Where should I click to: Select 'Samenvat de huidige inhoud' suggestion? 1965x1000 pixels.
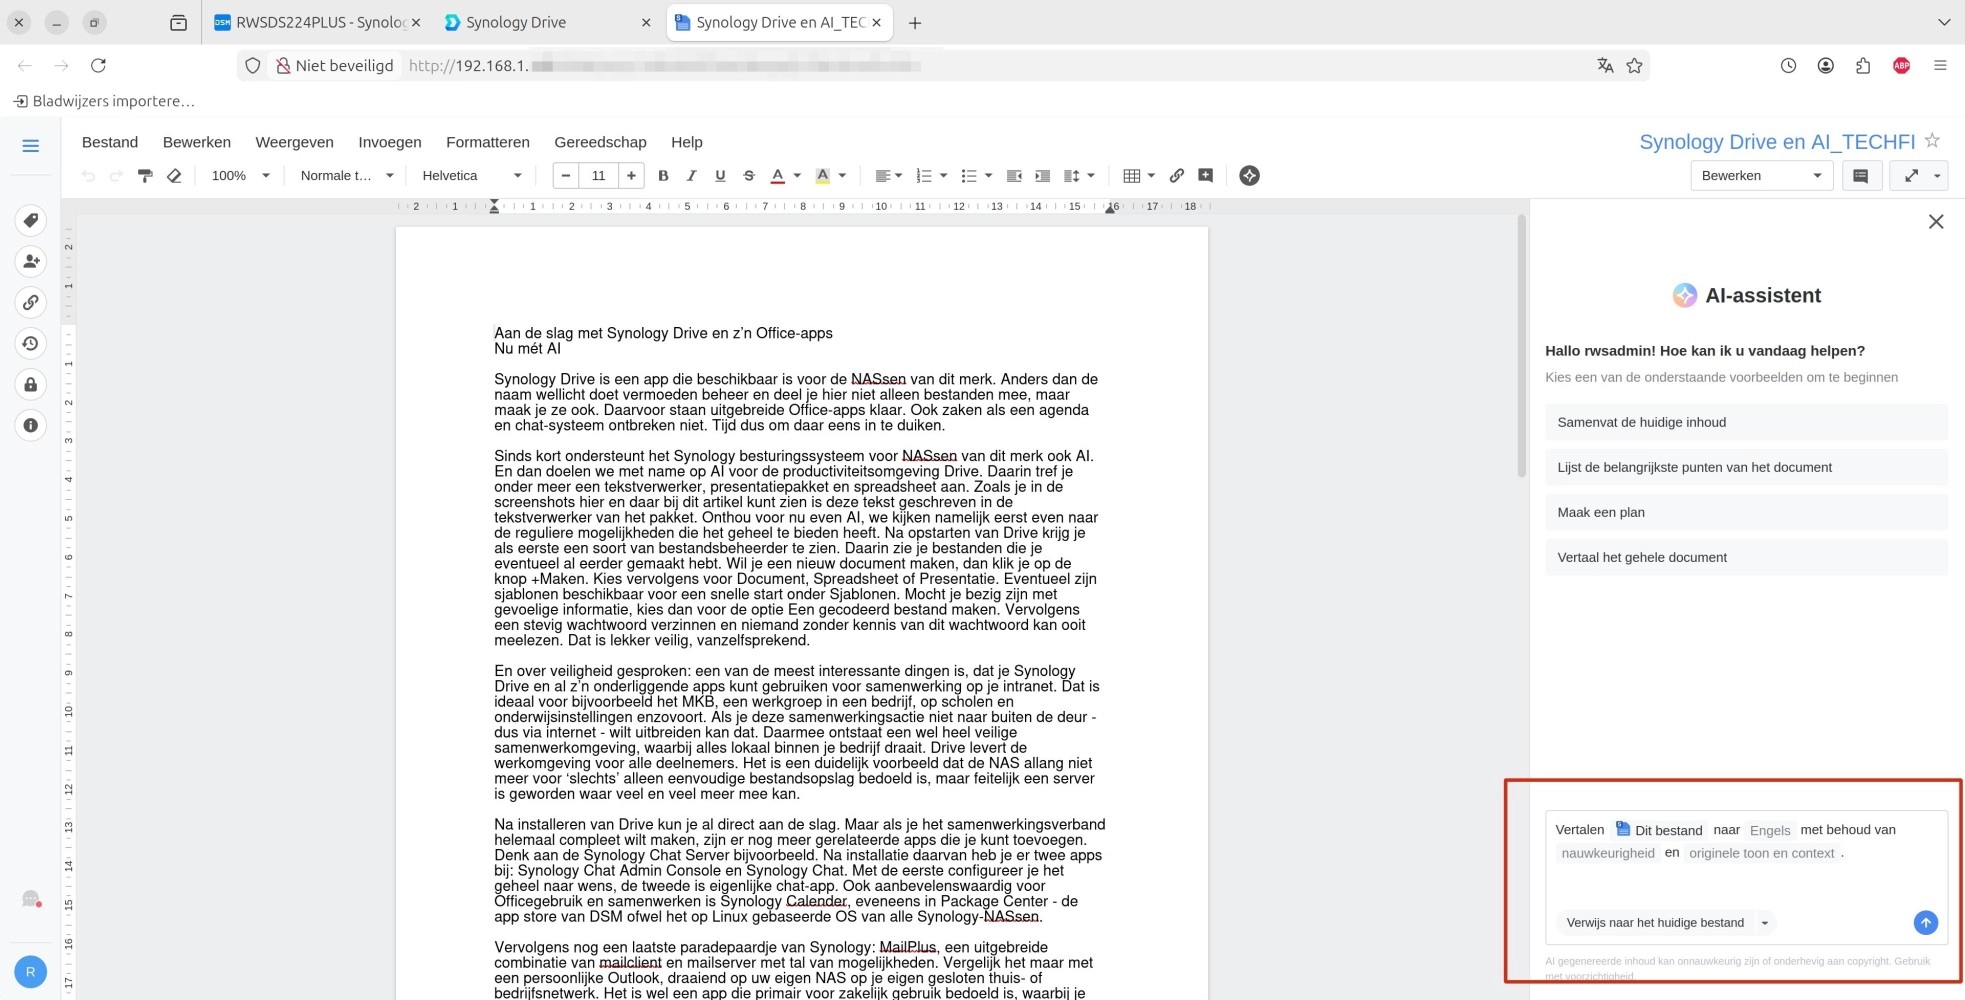(x=1745, y=422)
